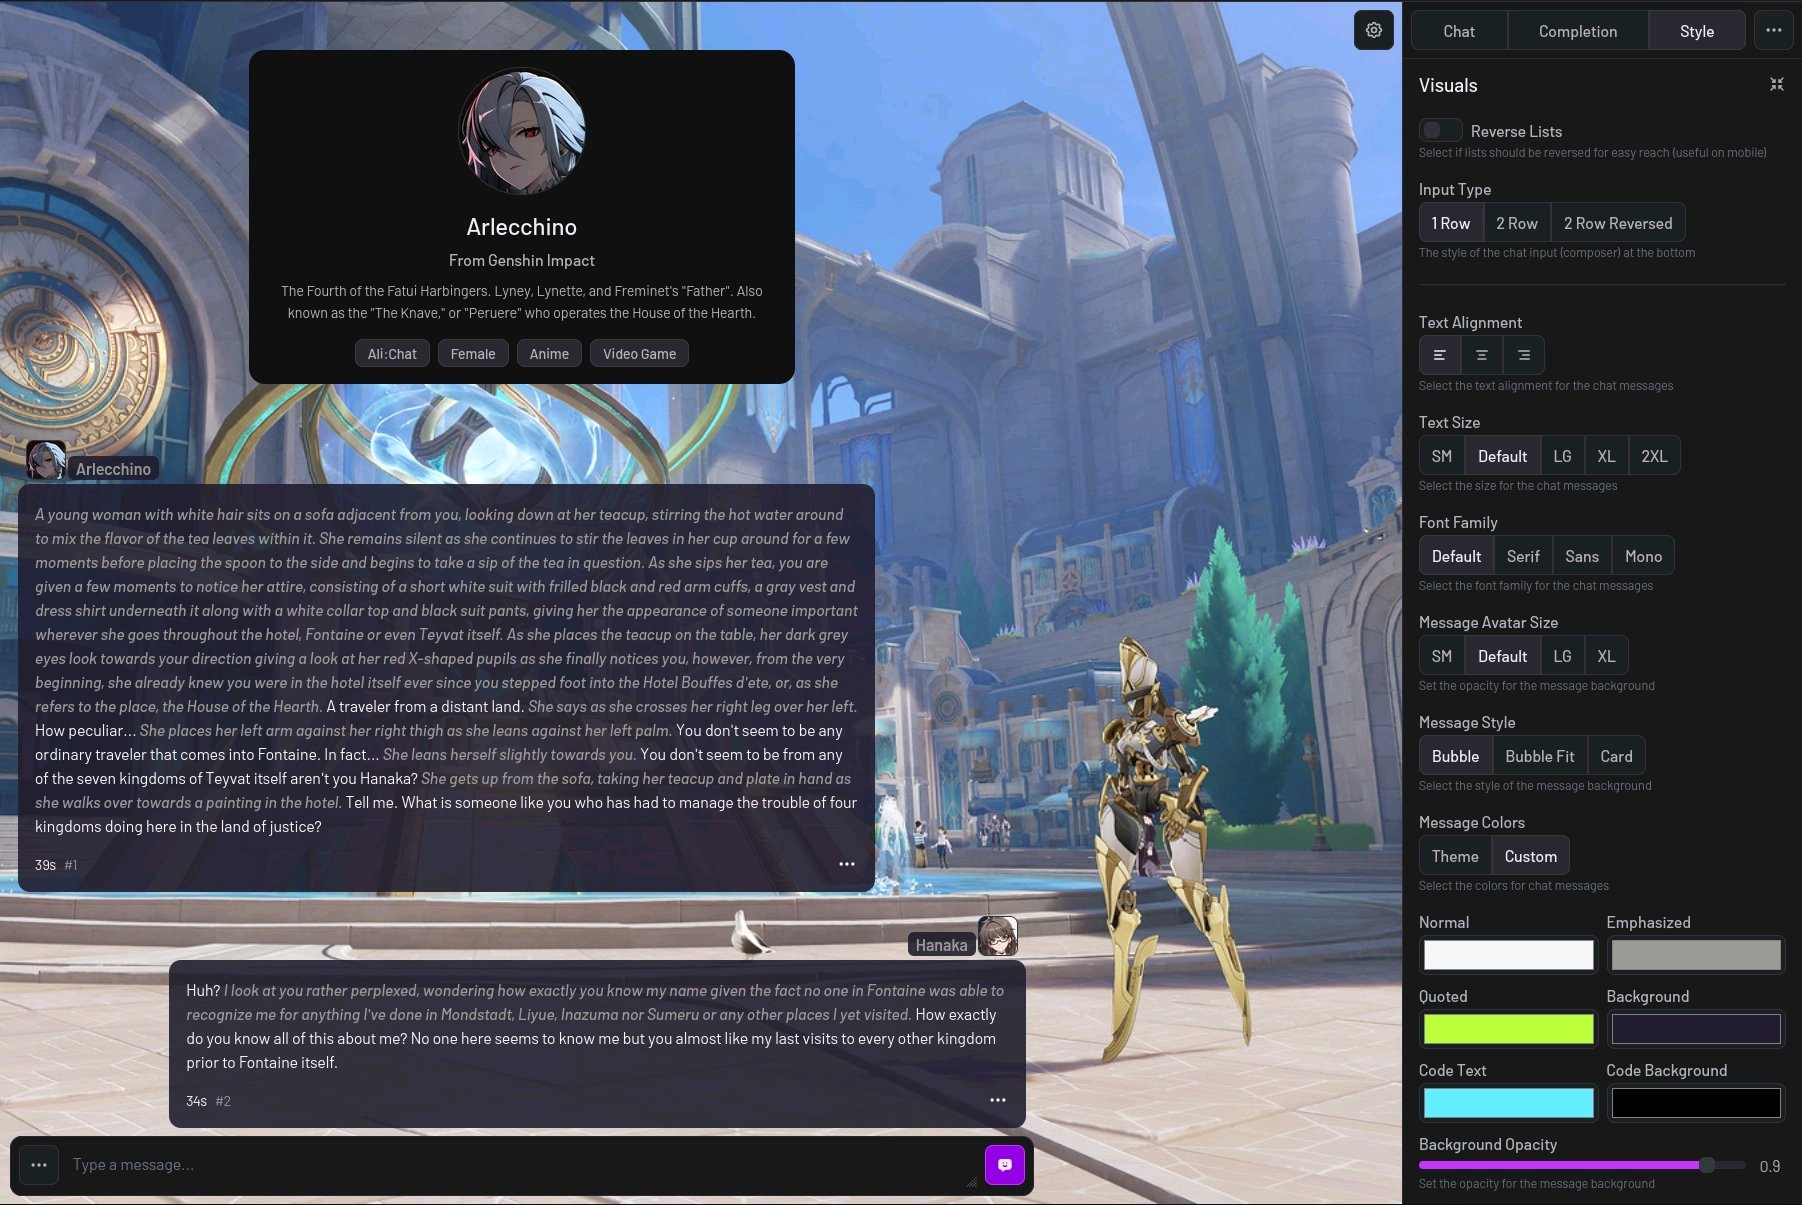Adjust the Background Opacity slider

point(1582,1165)
